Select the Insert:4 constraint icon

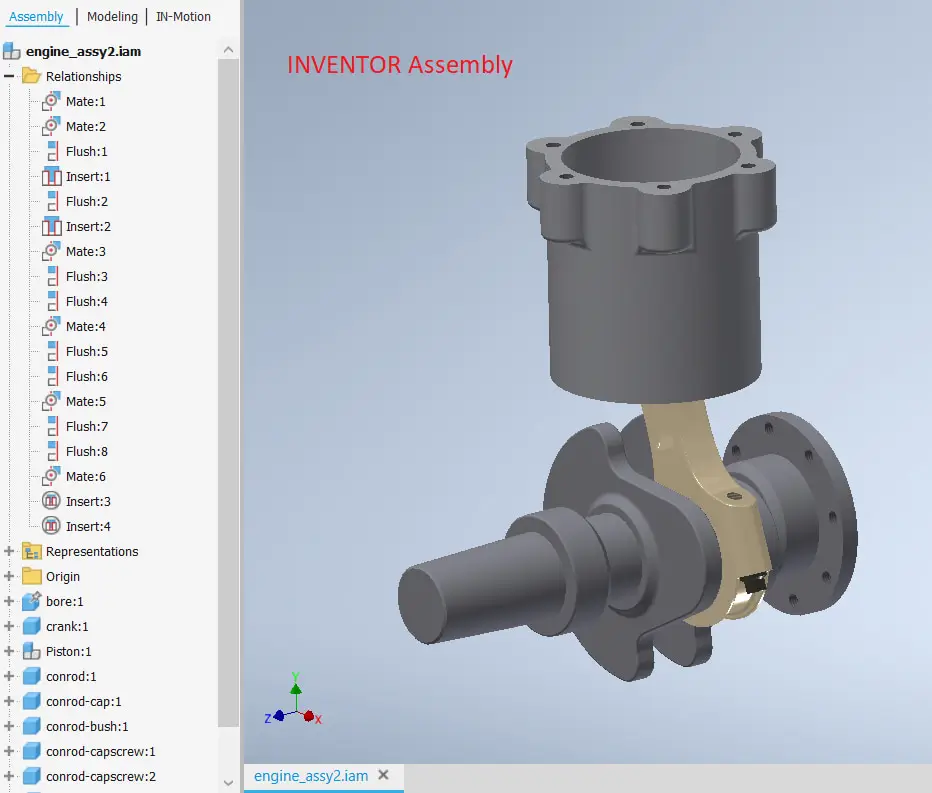click(x=52, y=526)
